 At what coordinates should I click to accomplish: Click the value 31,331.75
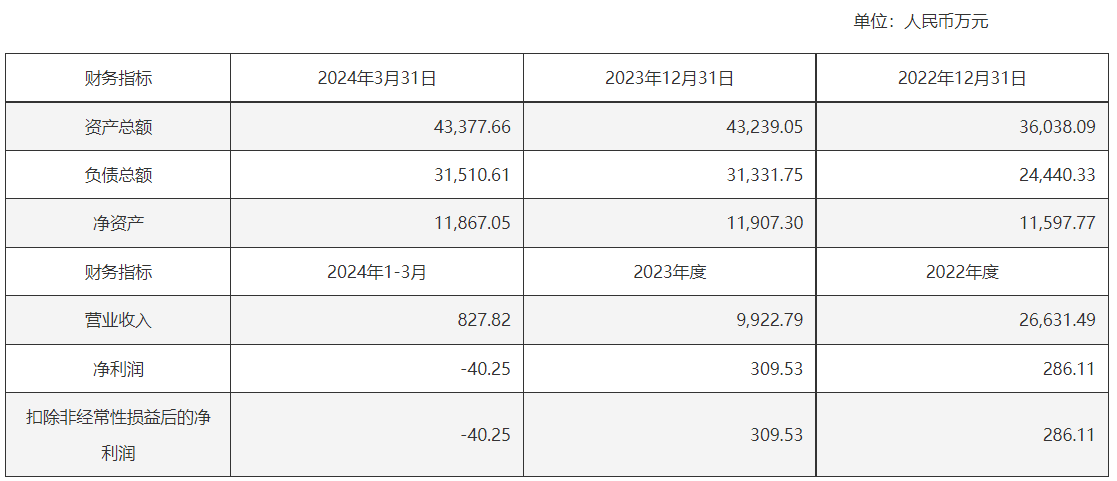click(765, 175)
